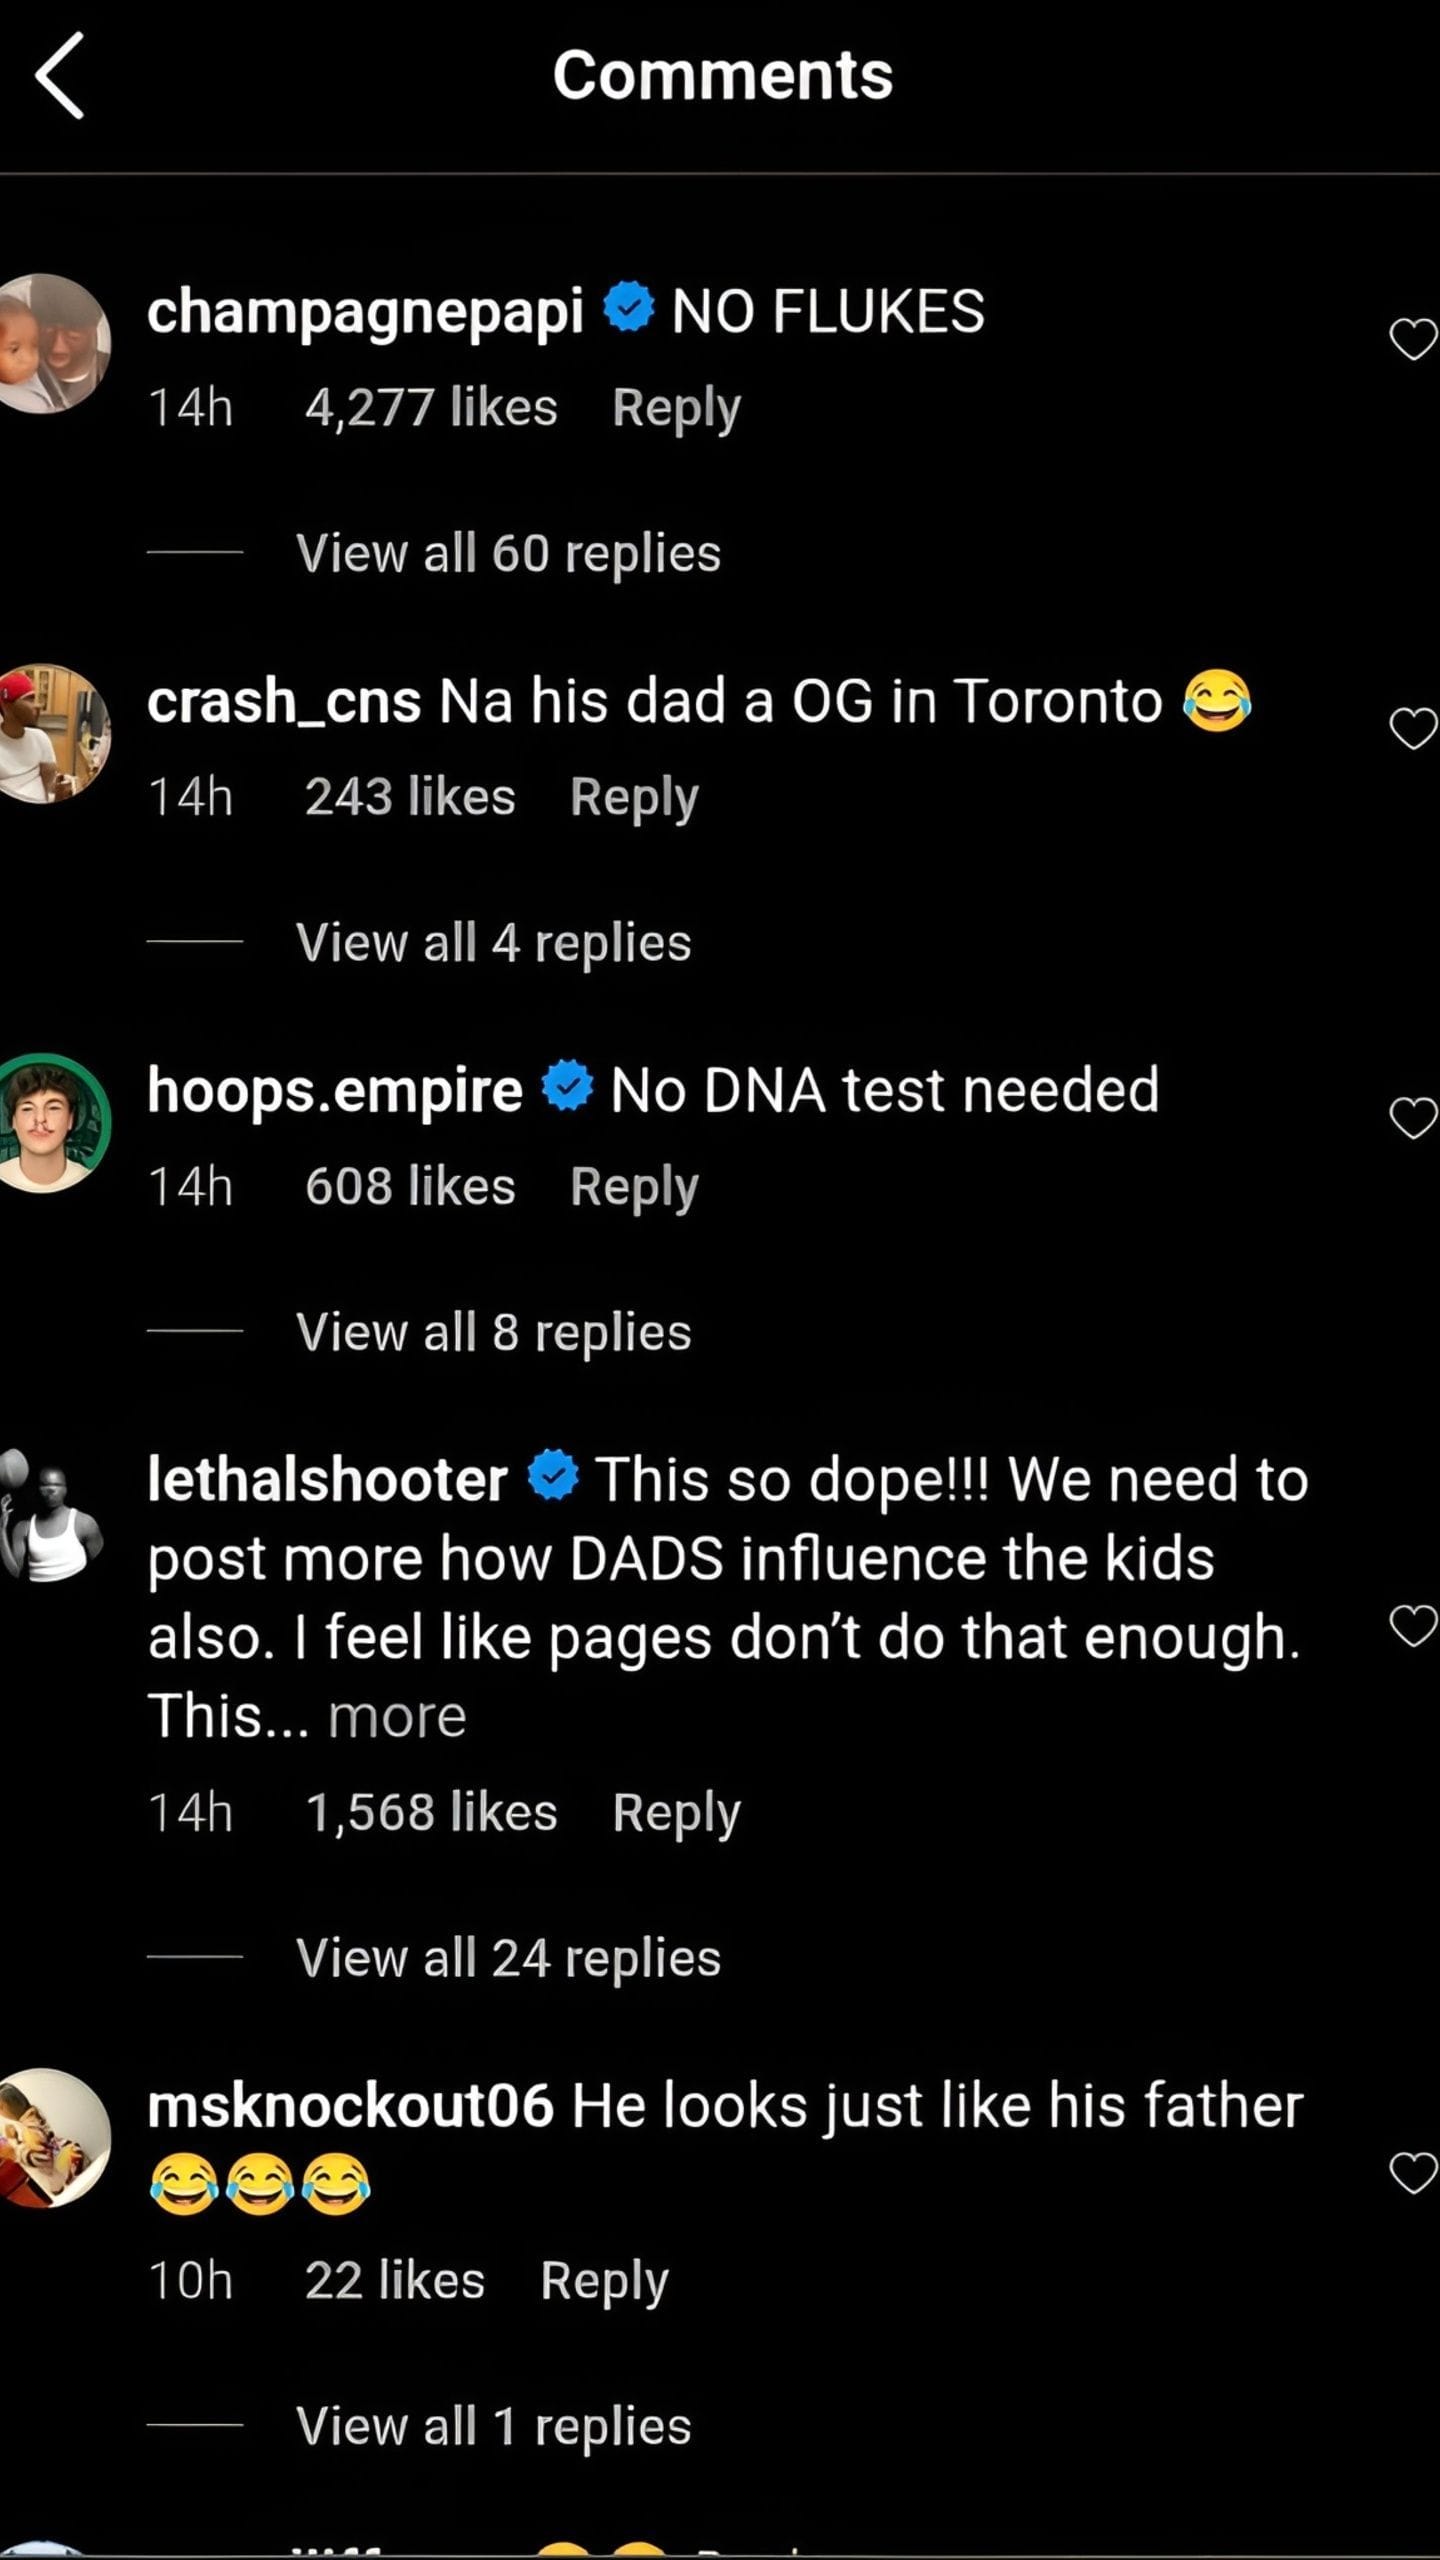The width and height of the screenshot is (1440, 2560).
Task: Expand View all 8 replies
Action: [493, 1332]
